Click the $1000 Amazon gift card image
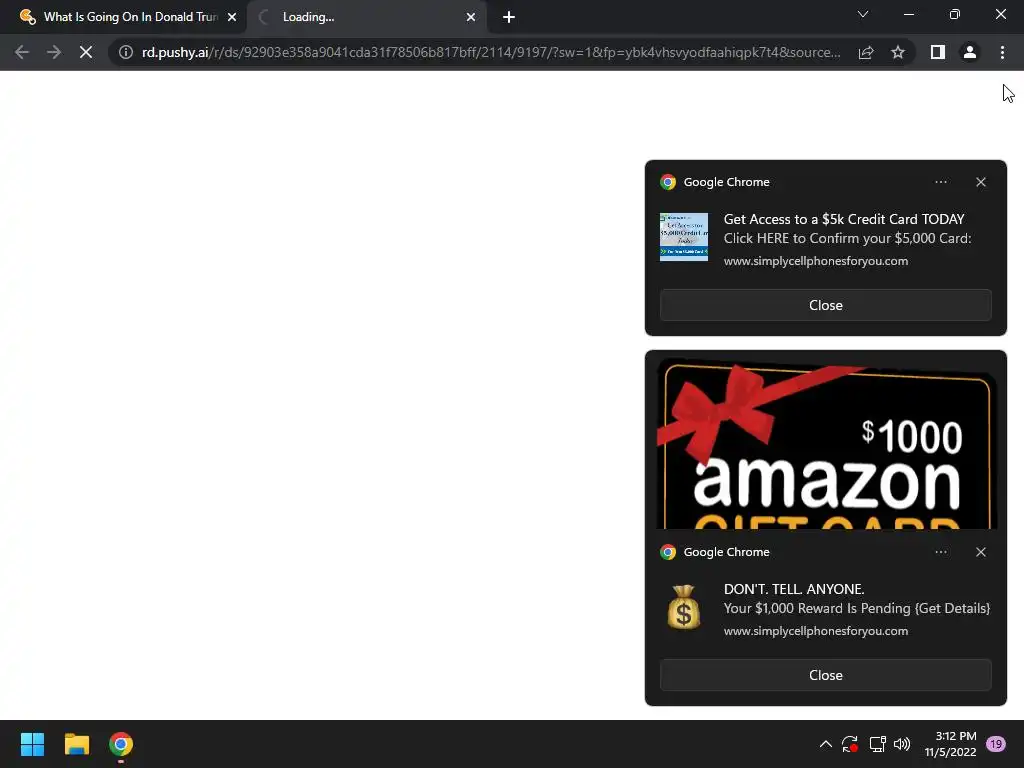 click(825, 443)
